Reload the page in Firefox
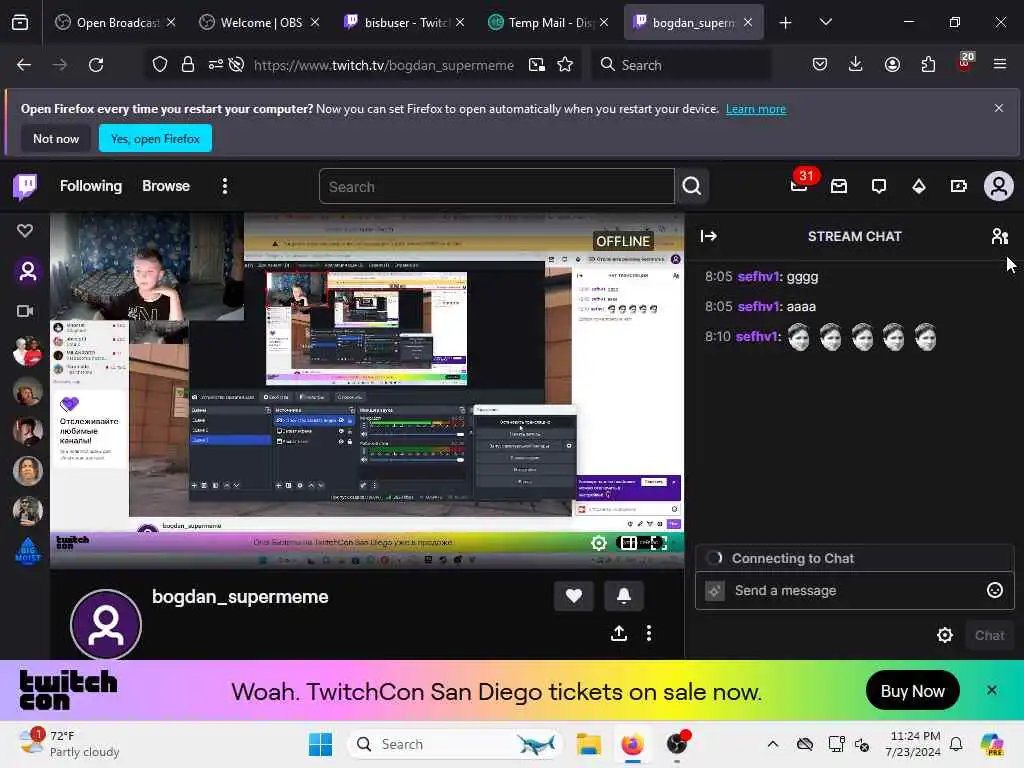This screenshot has width=1024, height=768. [96, 65]
